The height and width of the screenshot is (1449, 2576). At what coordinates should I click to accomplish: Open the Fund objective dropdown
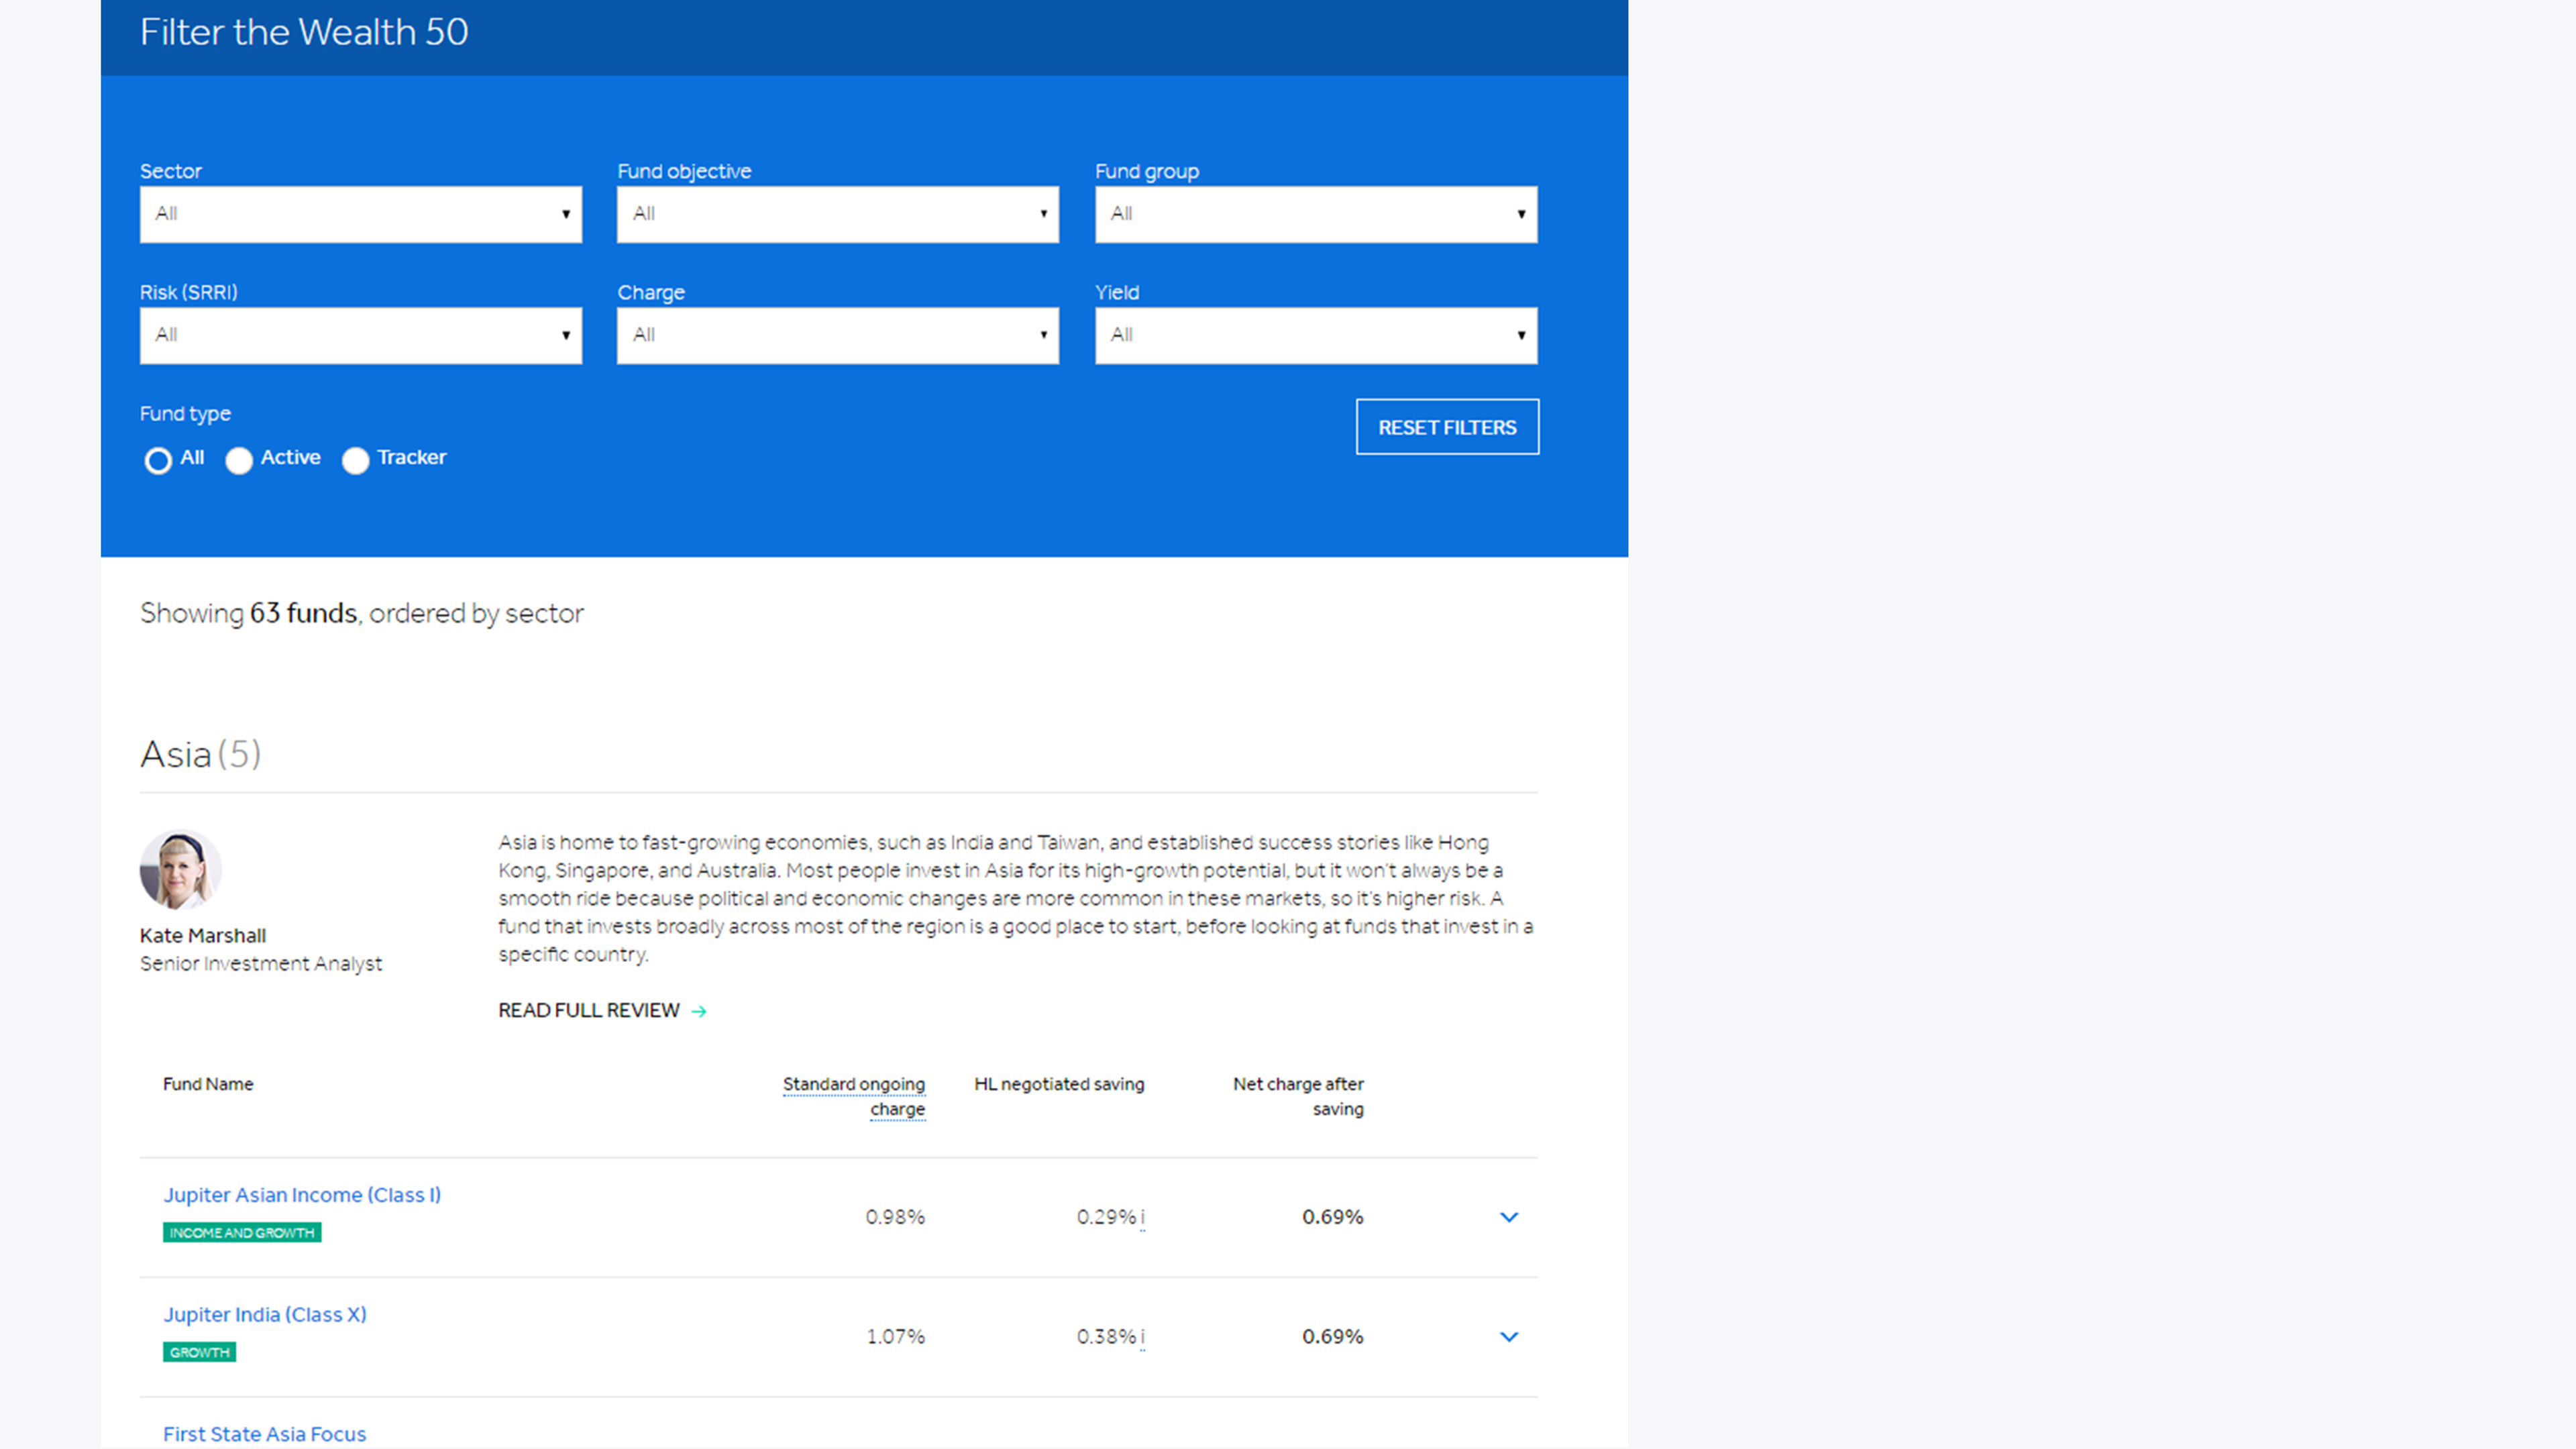(838, 214)
